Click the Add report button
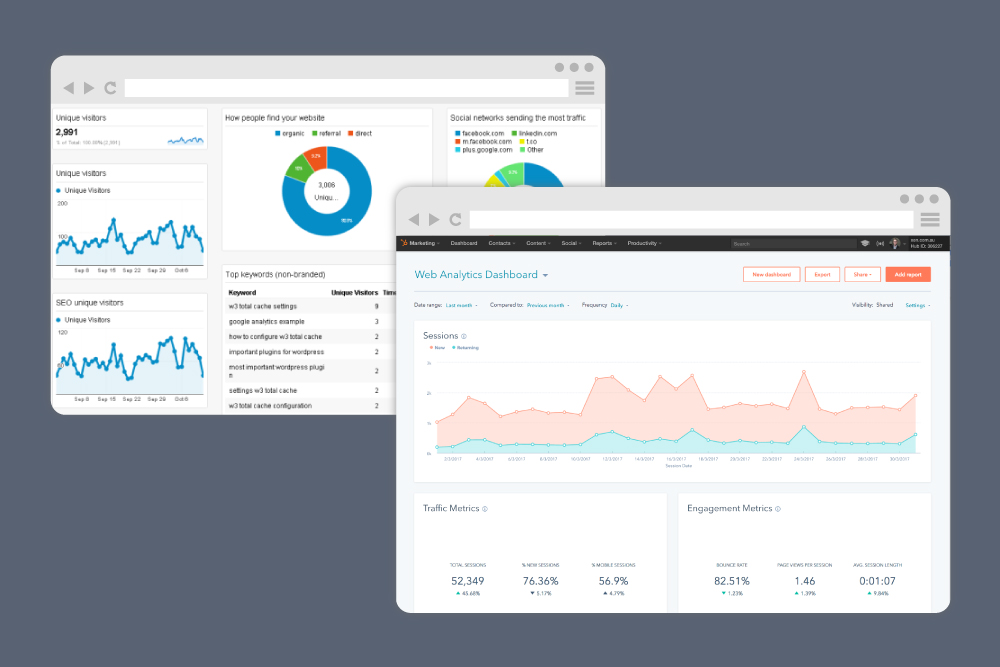Viewport: 1000px width, 667px height. pos(908,274)
